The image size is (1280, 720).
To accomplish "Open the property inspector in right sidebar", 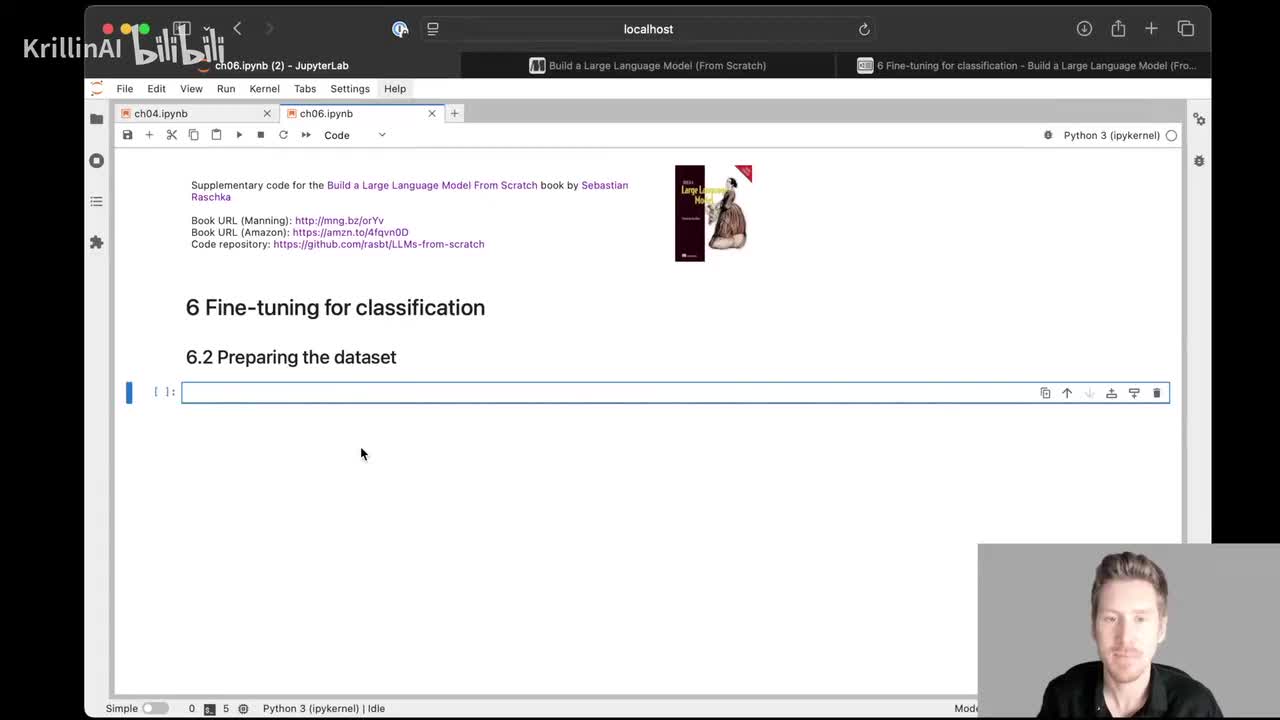I will tap(1199, 119).
